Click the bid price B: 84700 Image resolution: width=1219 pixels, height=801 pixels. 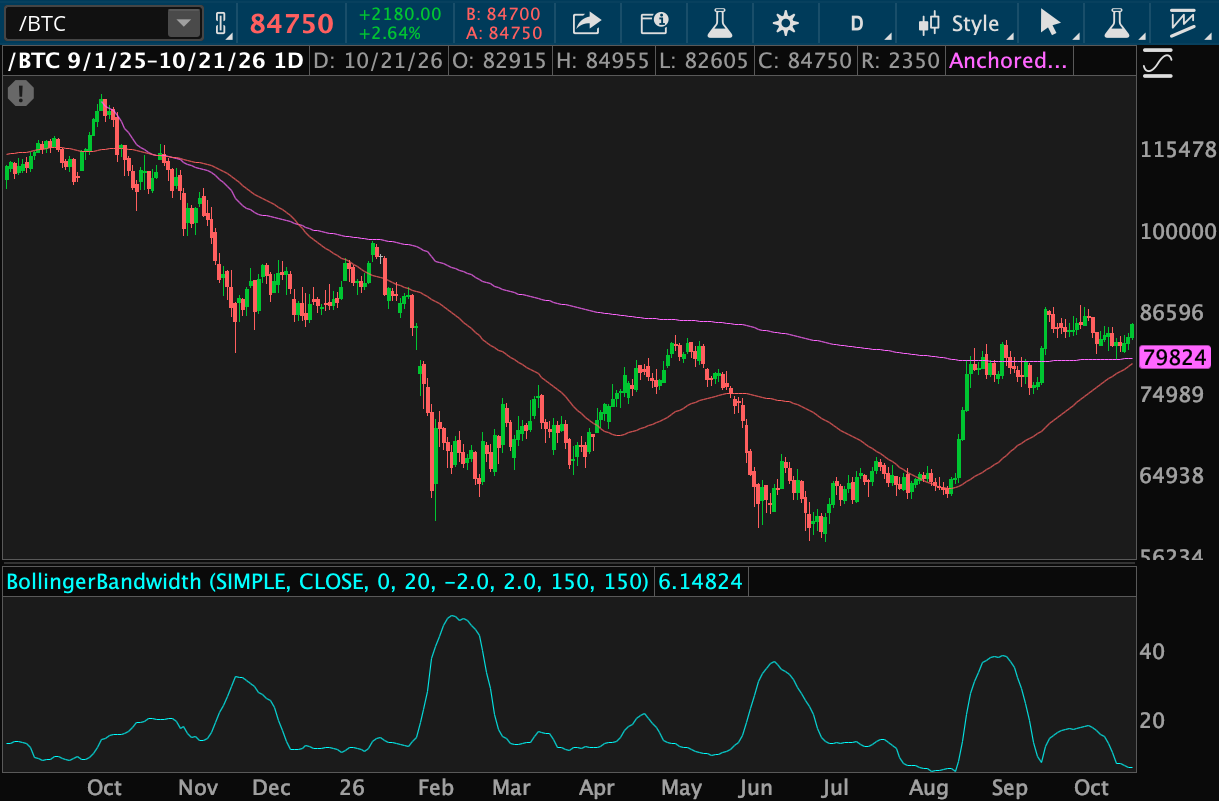[x=504, y=14]
